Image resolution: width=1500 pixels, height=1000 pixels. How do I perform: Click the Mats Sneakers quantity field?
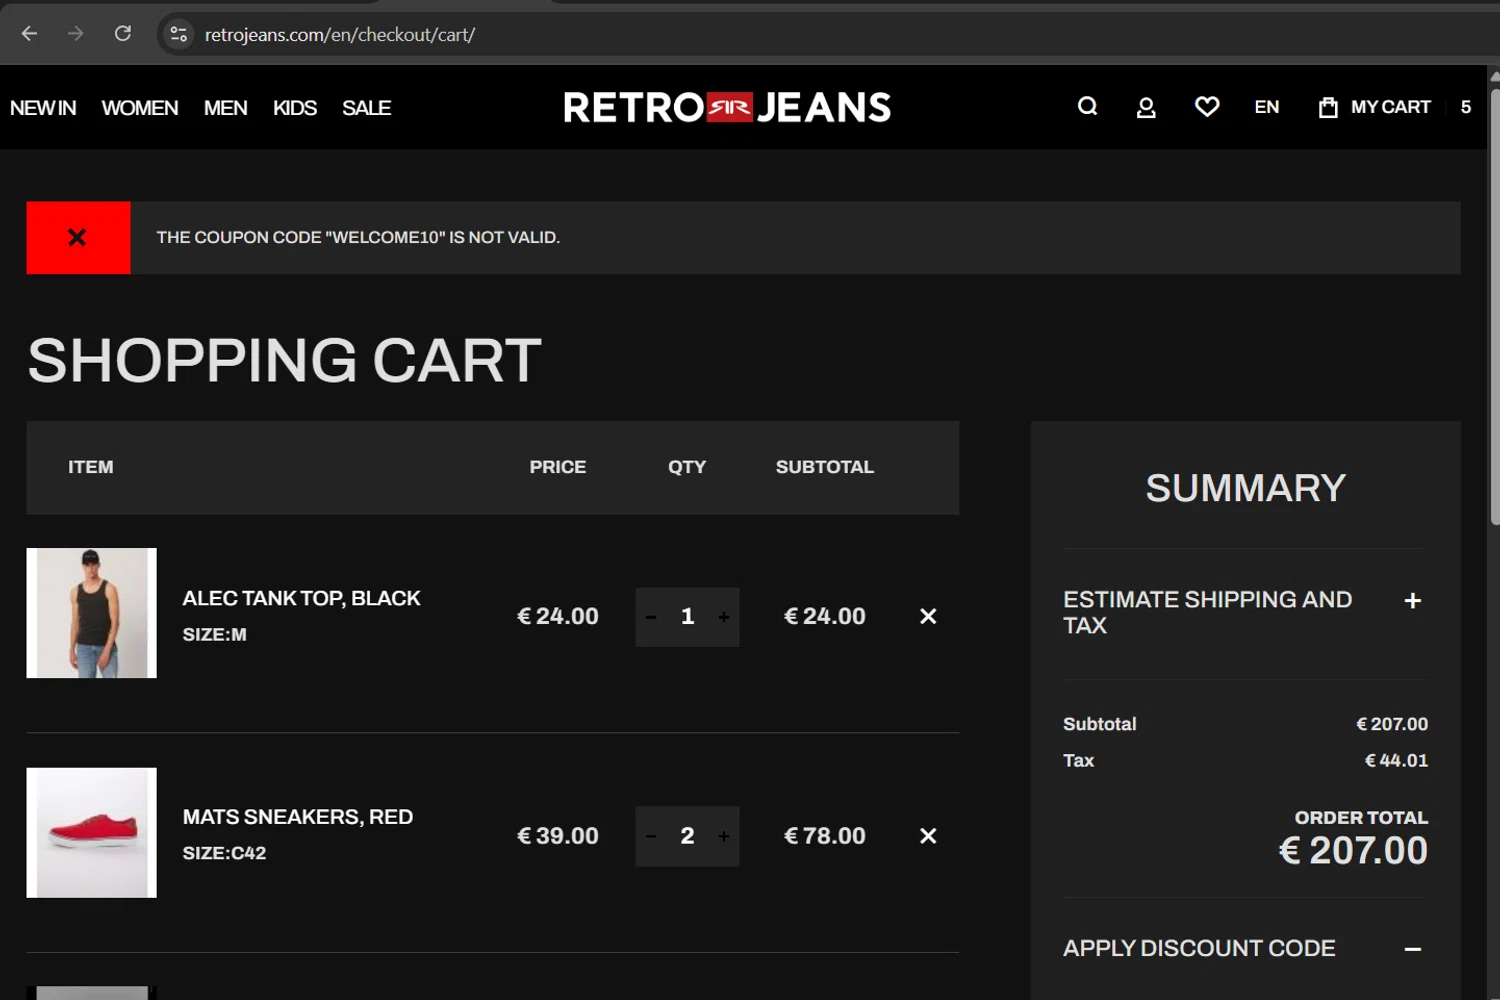[x=687, y=836]
